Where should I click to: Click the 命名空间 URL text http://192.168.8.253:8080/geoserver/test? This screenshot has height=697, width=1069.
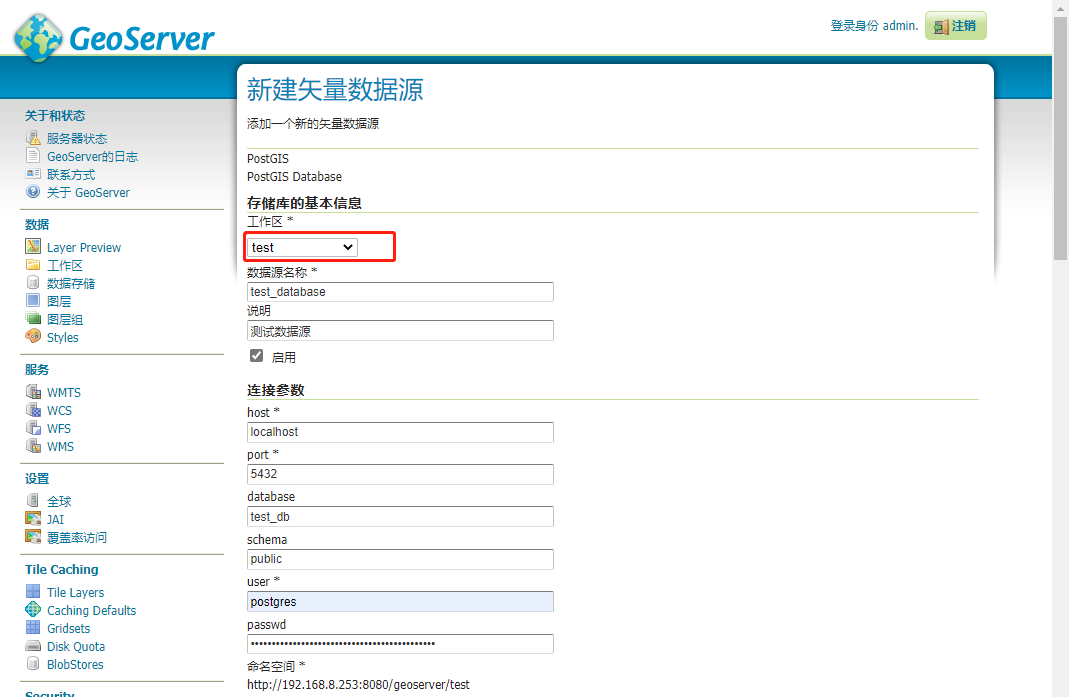coord(358,685)
